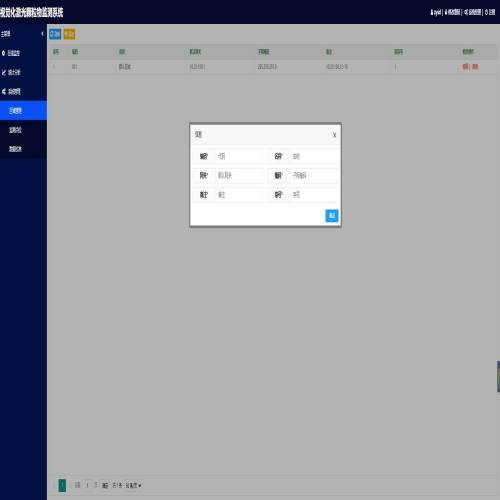Click the blue toolbar button above the table
Viewport: 500px width, 500px height.
[55, 34]
